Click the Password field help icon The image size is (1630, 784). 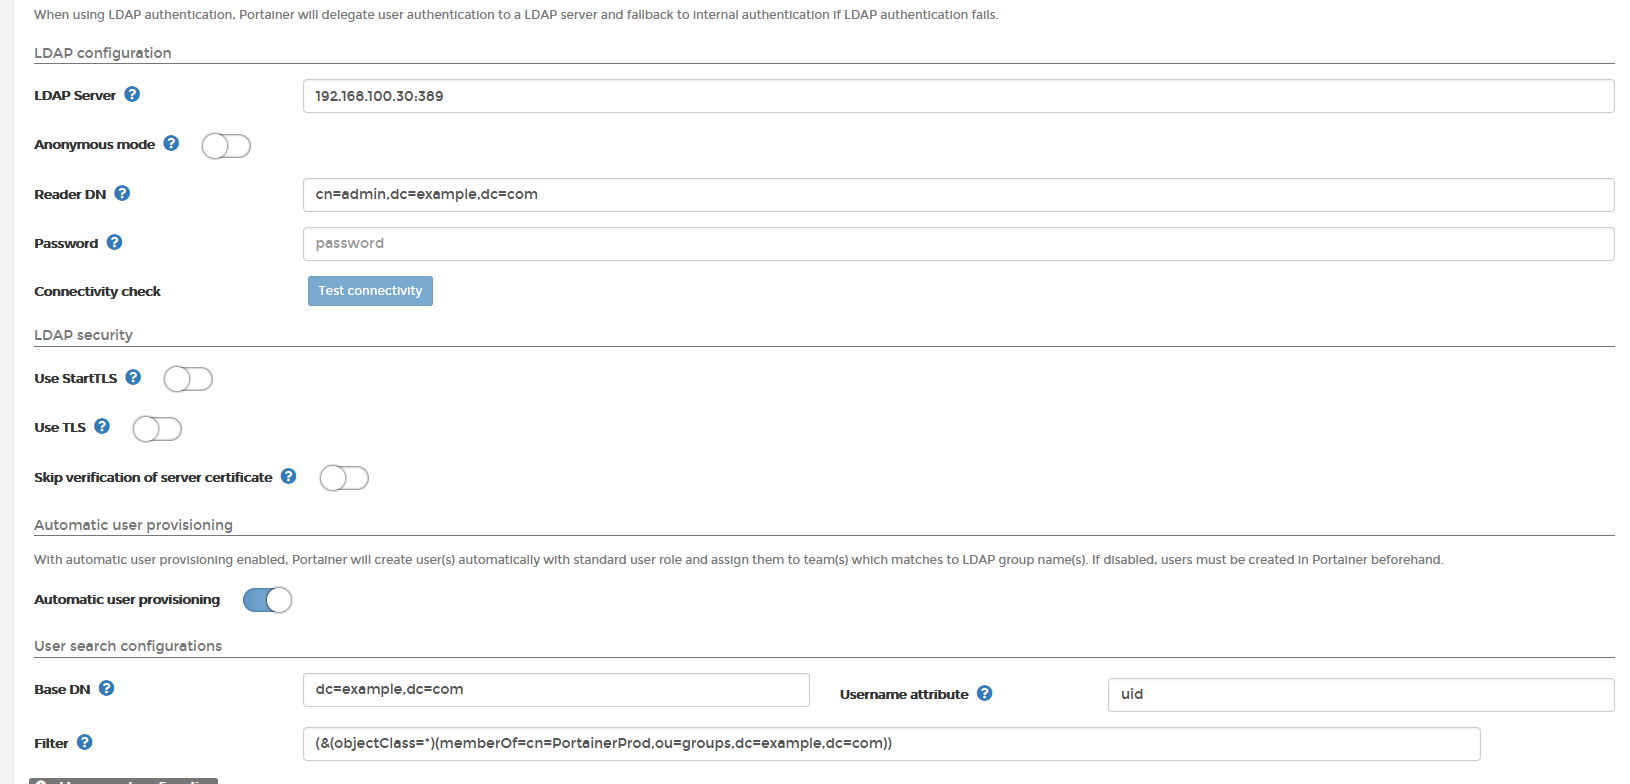tap(114, 242)
